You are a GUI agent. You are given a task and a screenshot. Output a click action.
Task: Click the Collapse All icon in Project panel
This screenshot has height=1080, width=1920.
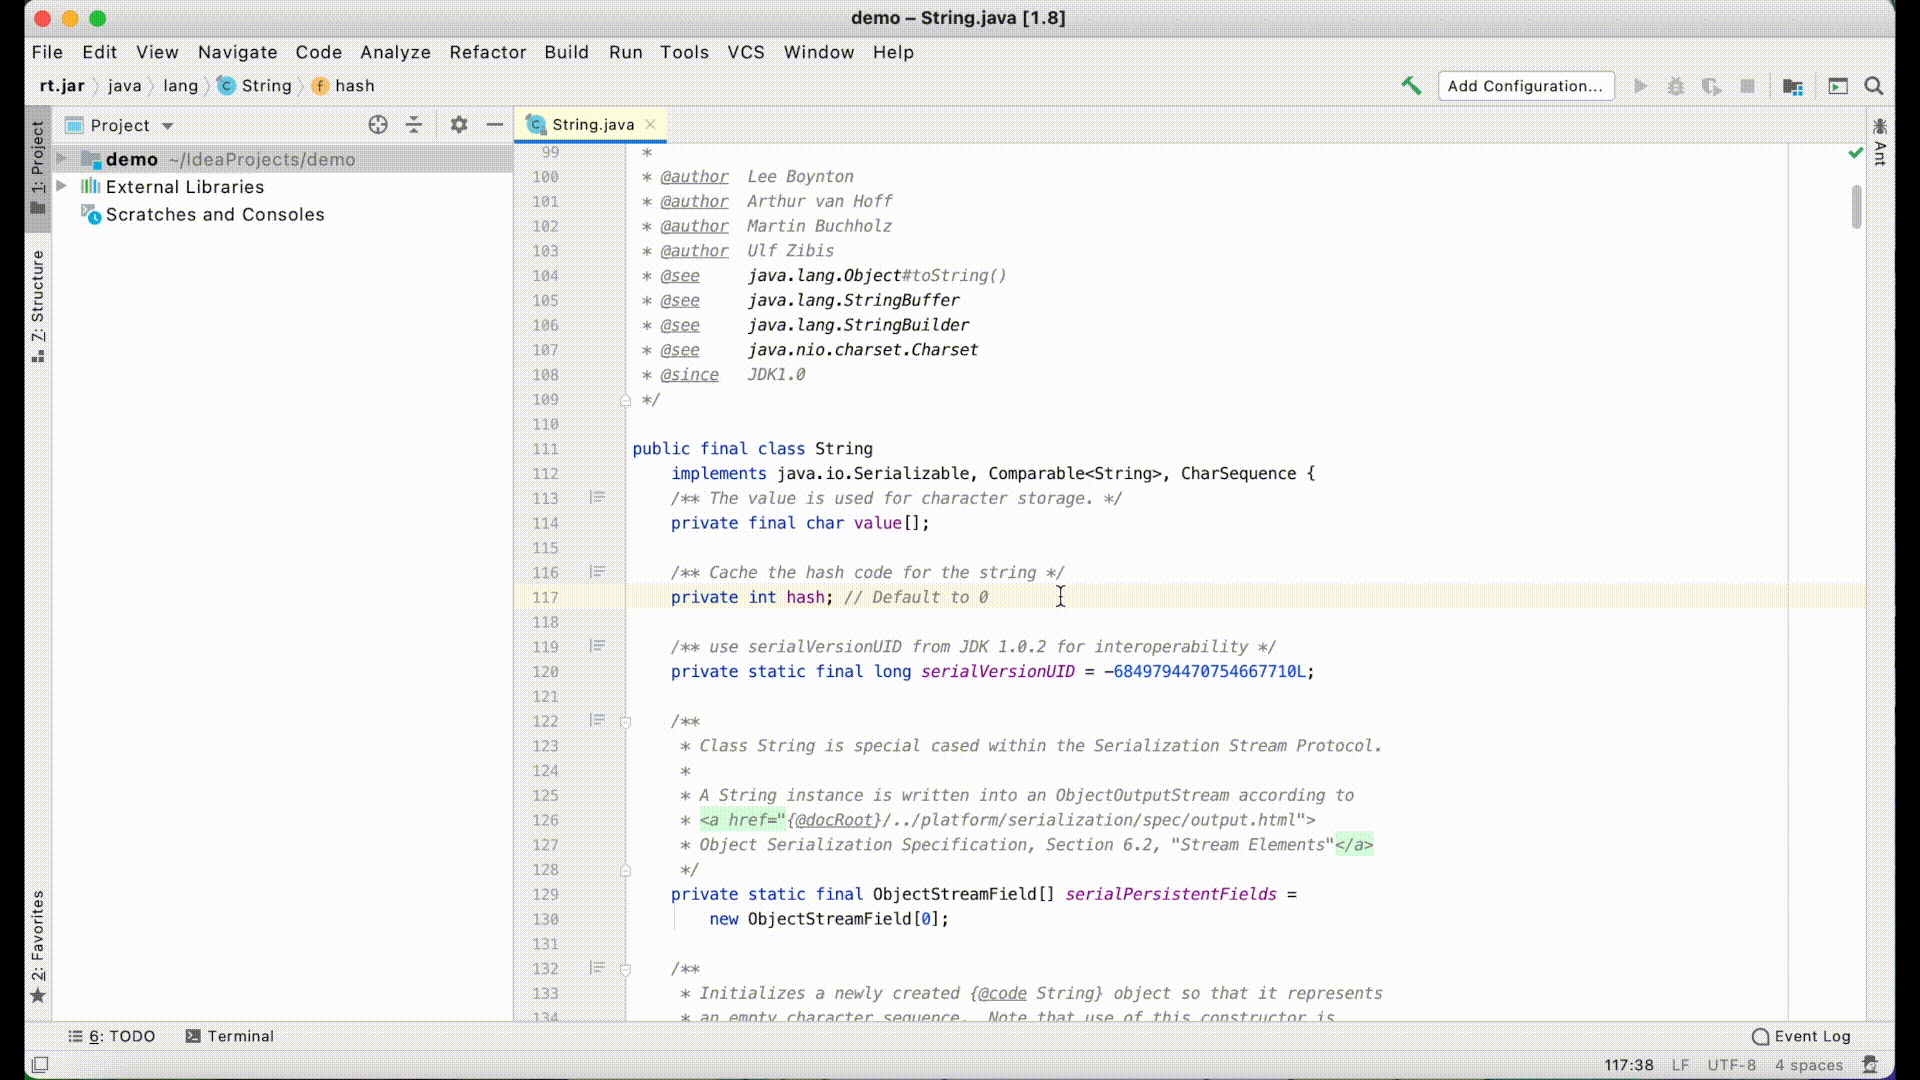pos(414,125)
